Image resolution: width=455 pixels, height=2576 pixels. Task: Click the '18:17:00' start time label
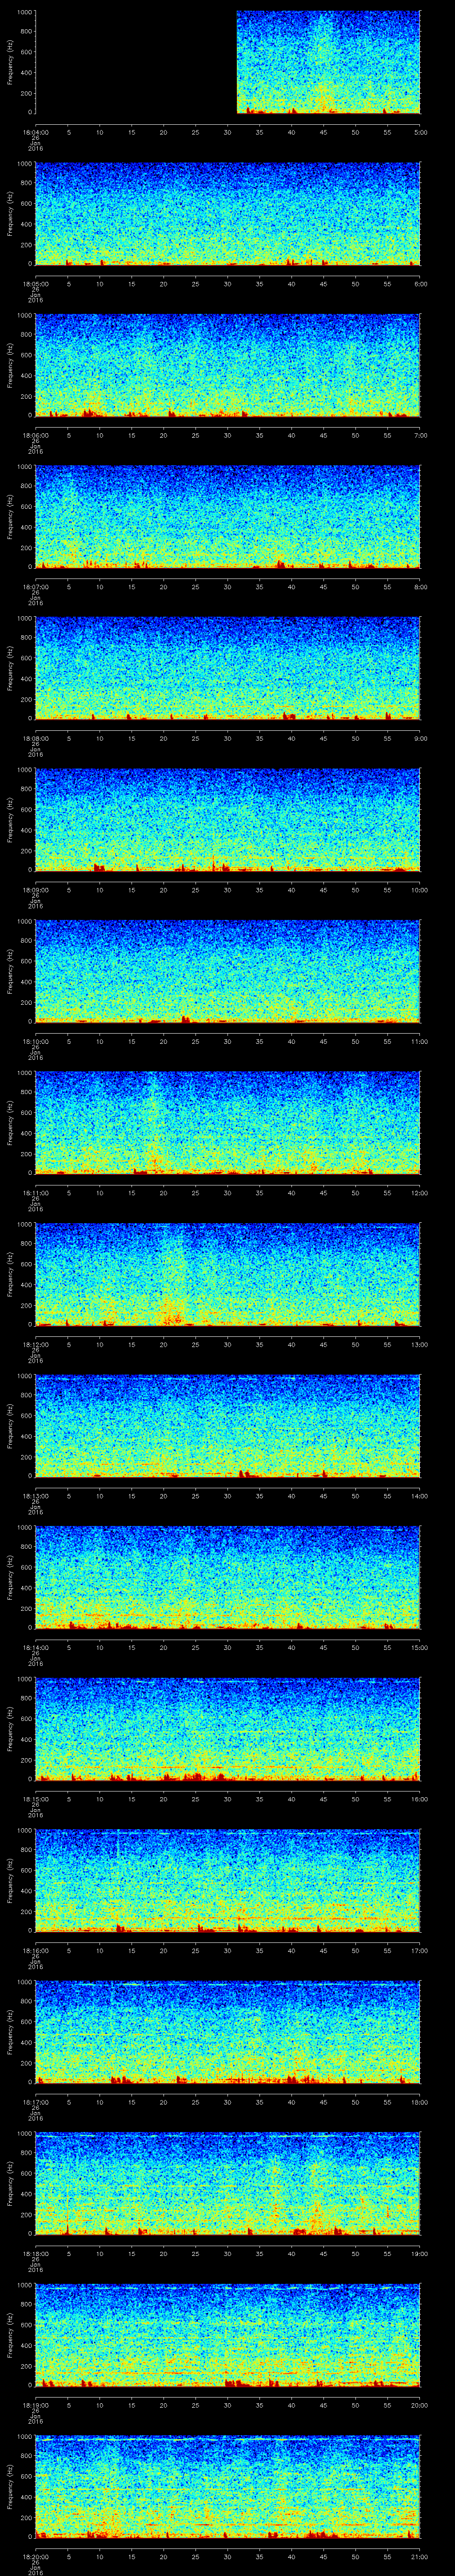pyautogui.click(x=36, y=2101)
